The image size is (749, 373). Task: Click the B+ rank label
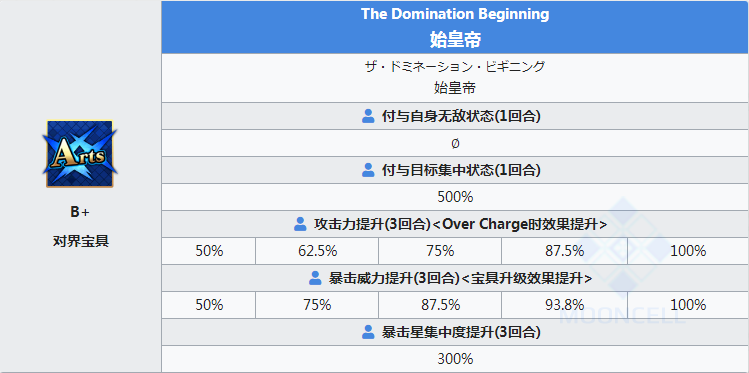point(80,212)
